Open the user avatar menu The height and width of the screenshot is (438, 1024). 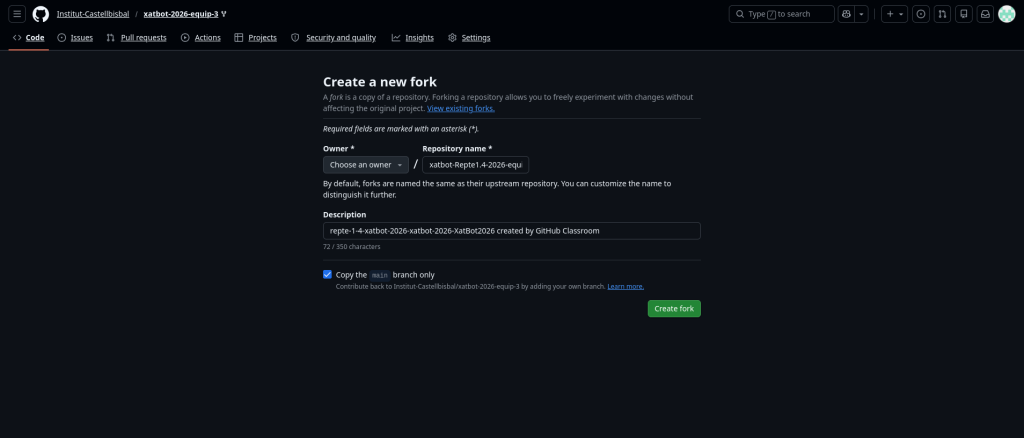[x=1007, y=14]
